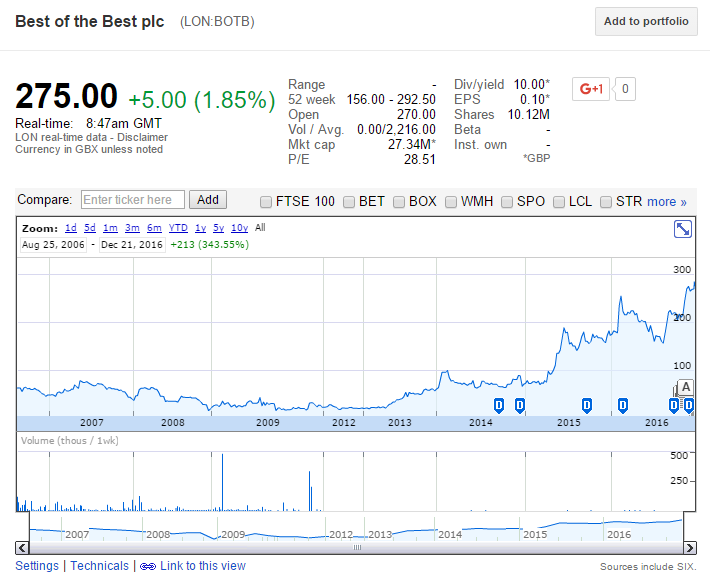Set chart zoom to 1d
This screenshot has width=710, height=582.
coord(71,228)
